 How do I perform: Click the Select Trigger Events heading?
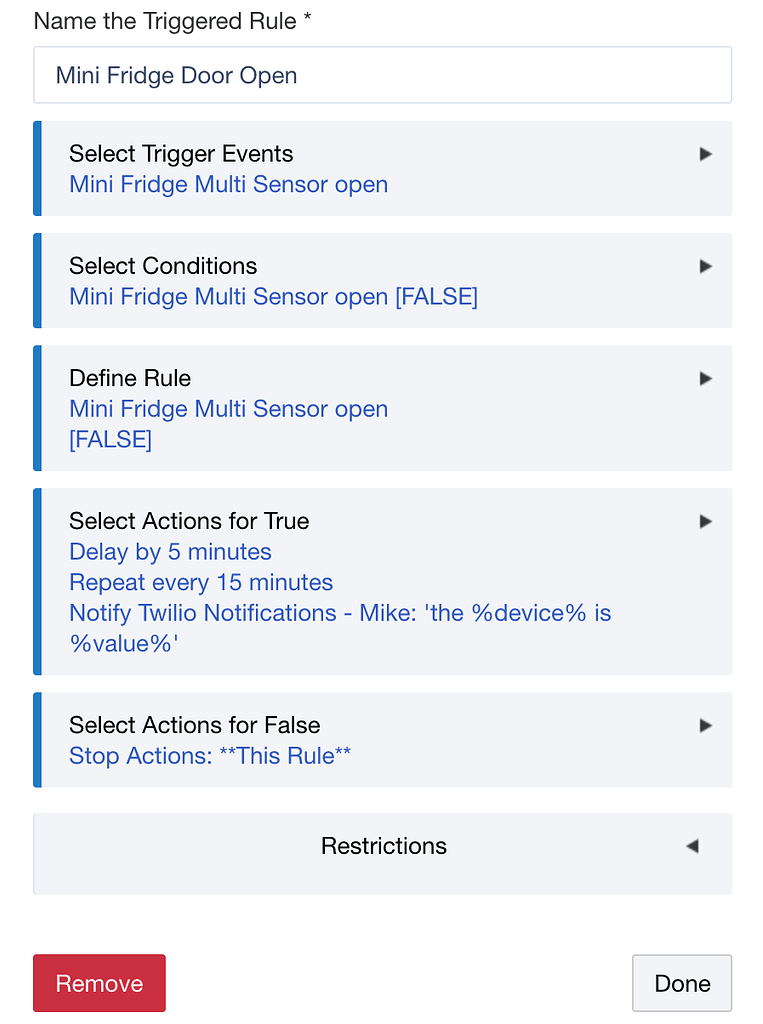(181, 154)
